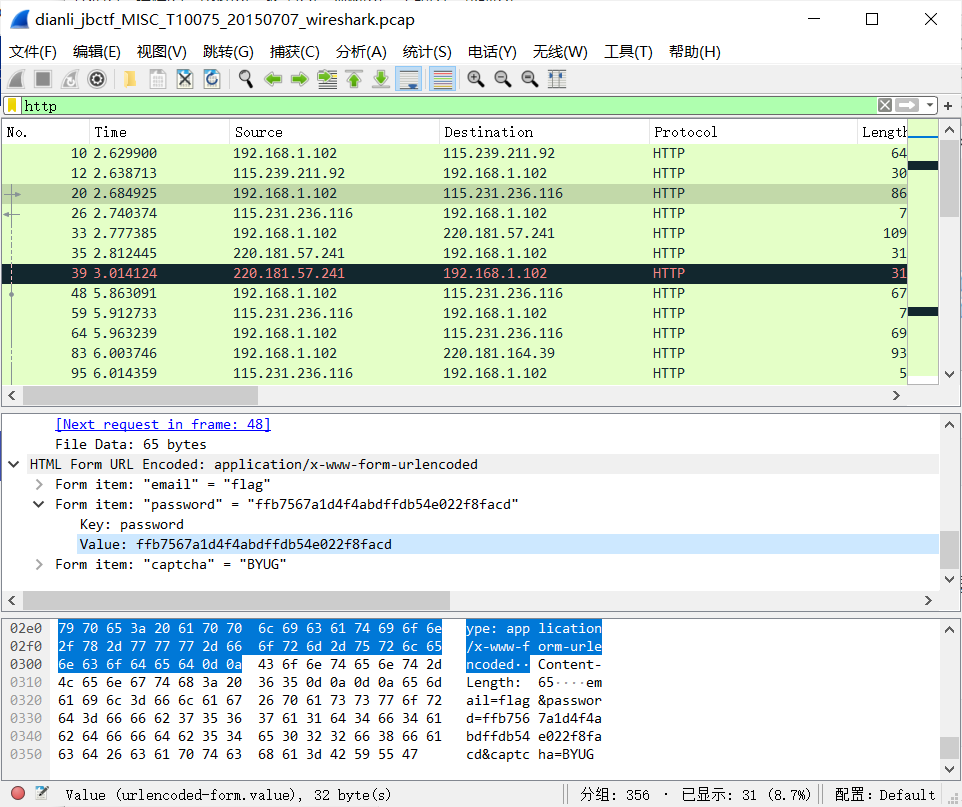This screenshot has height=807, width=962.
Task: Go to the first packet
Action: tap(353, 79)
